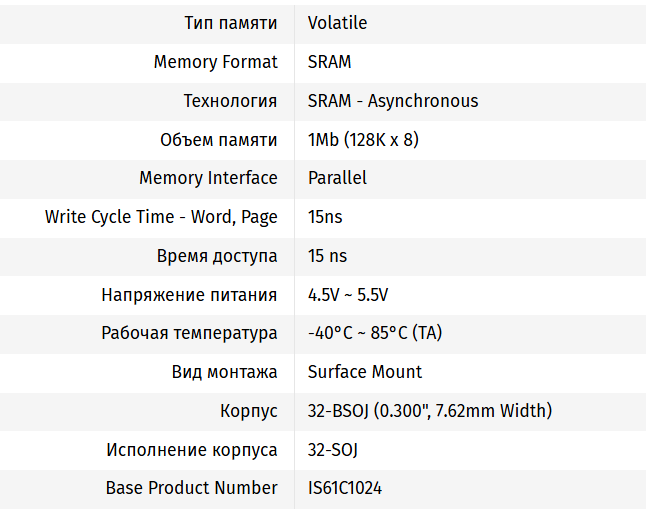646x512 pixels.
Task: Click the "Объем памяти" label
Action: pos(219,140)
